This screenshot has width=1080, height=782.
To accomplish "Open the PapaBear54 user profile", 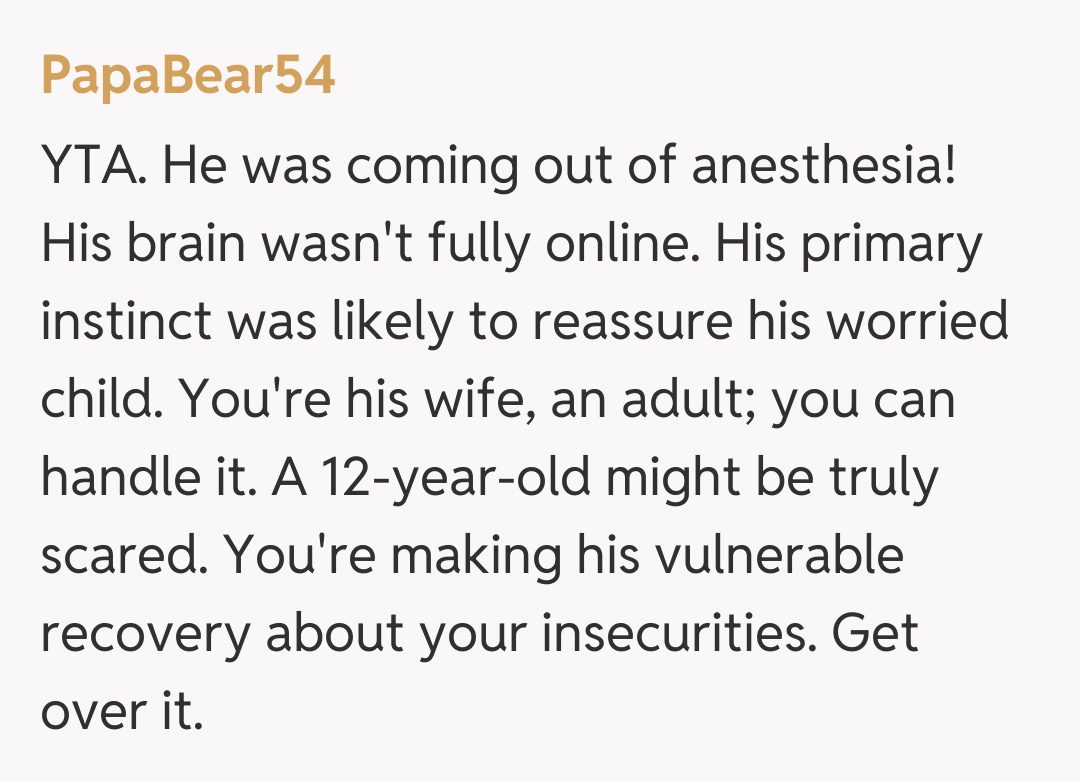I will (188, 76).
